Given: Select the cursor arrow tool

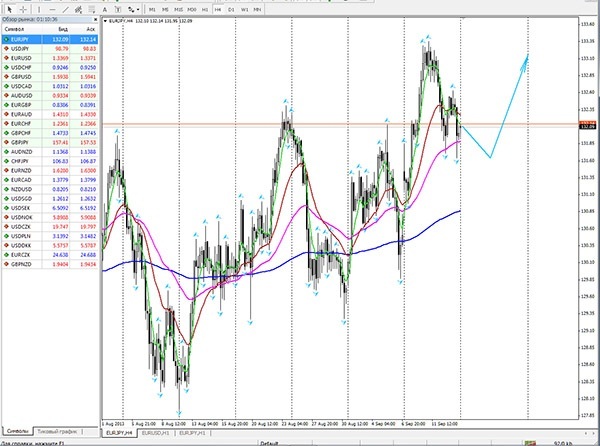Looking at the screenshot, I should [x=6, y=9].
